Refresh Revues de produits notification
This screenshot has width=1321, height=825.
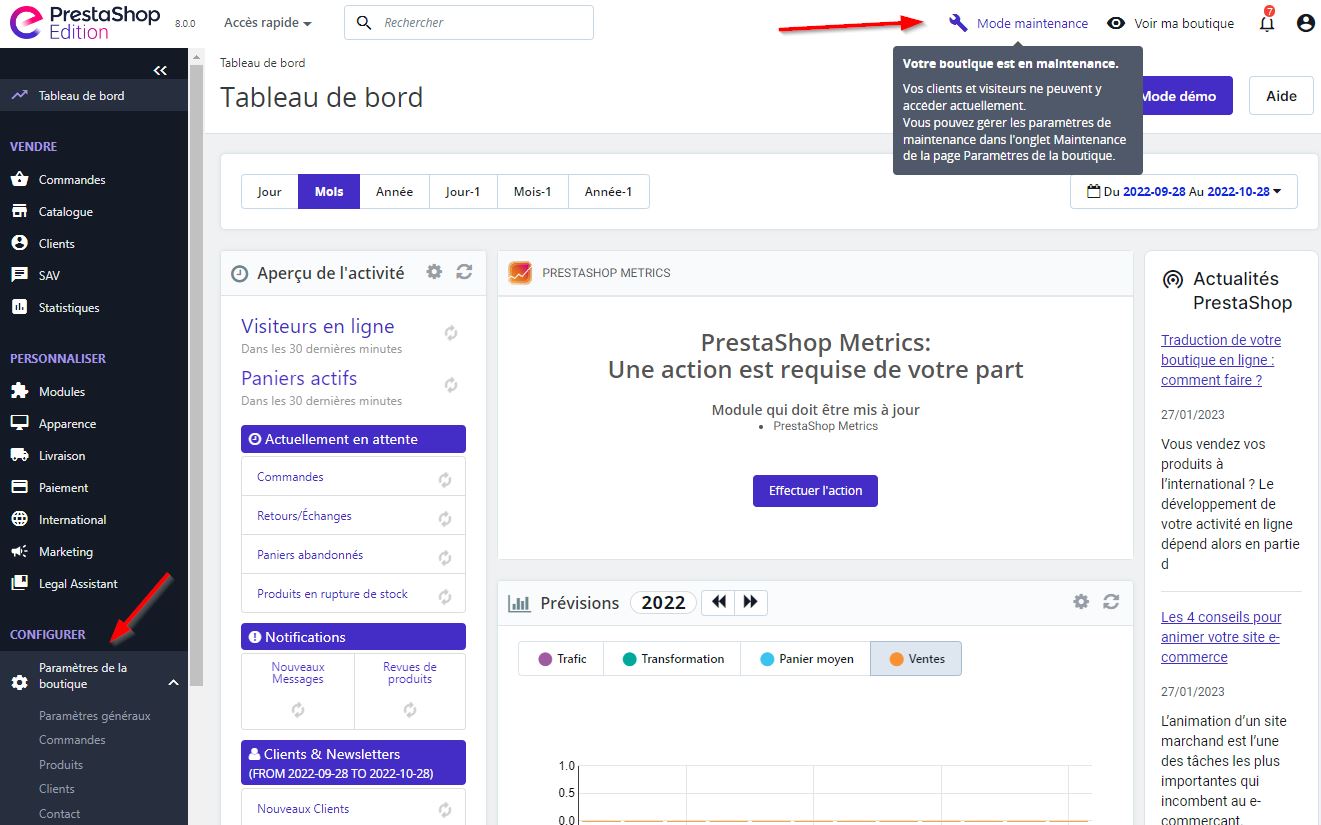(410, 710)
